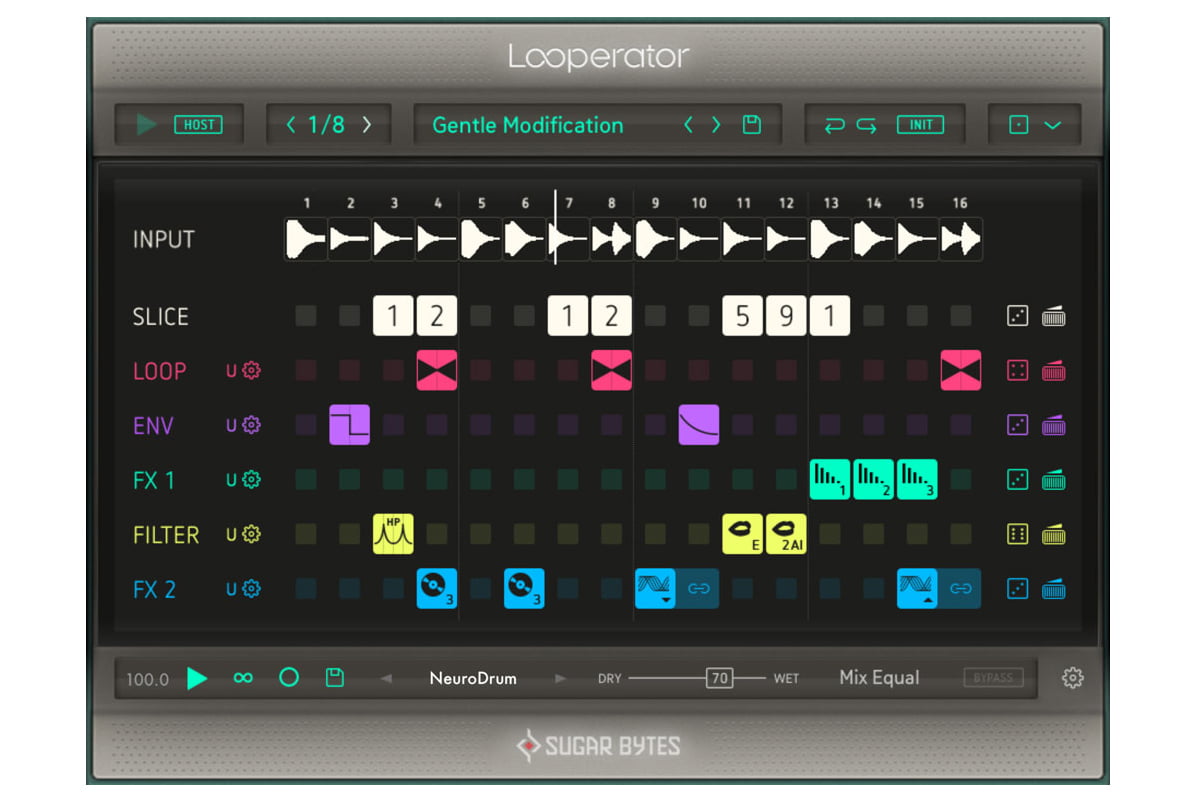This screenshot has height=800, width=1200.
Task: Randomize the ENV row with dice
Action: [1017, 425]
